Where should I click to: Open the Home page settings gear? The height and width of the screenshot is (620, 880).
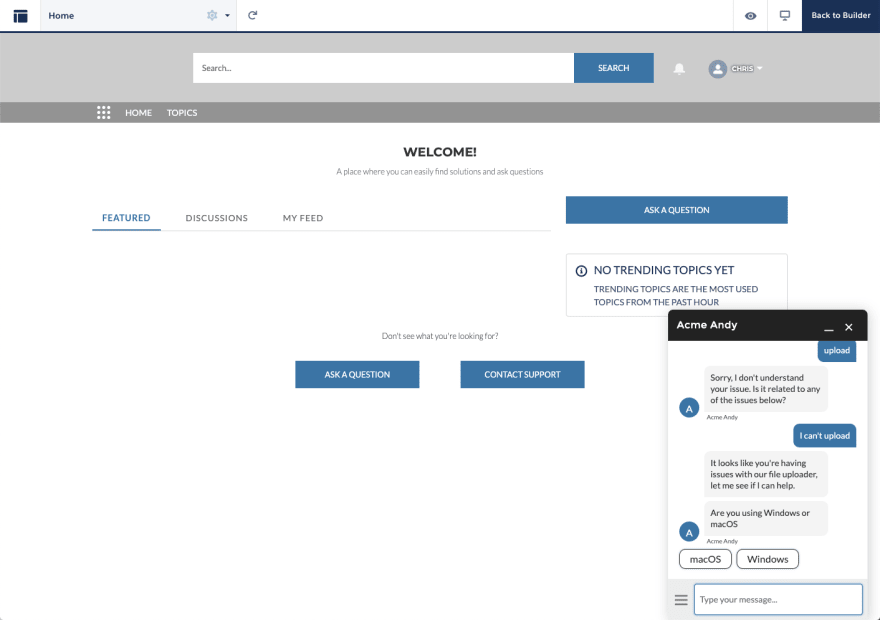[x=212, y=16]
